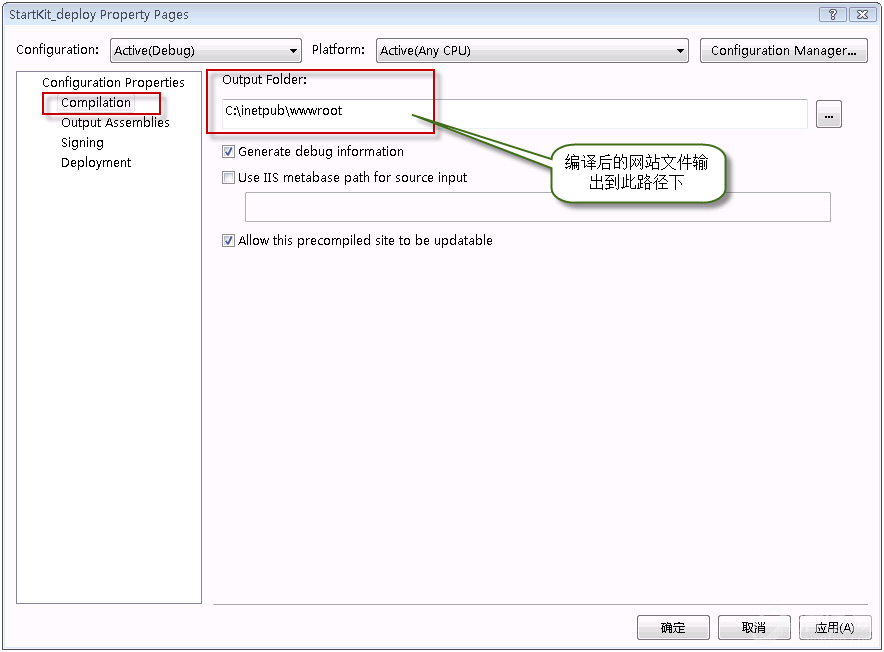
Task: Select Compilation in the tree
Action: pos(96,102)
